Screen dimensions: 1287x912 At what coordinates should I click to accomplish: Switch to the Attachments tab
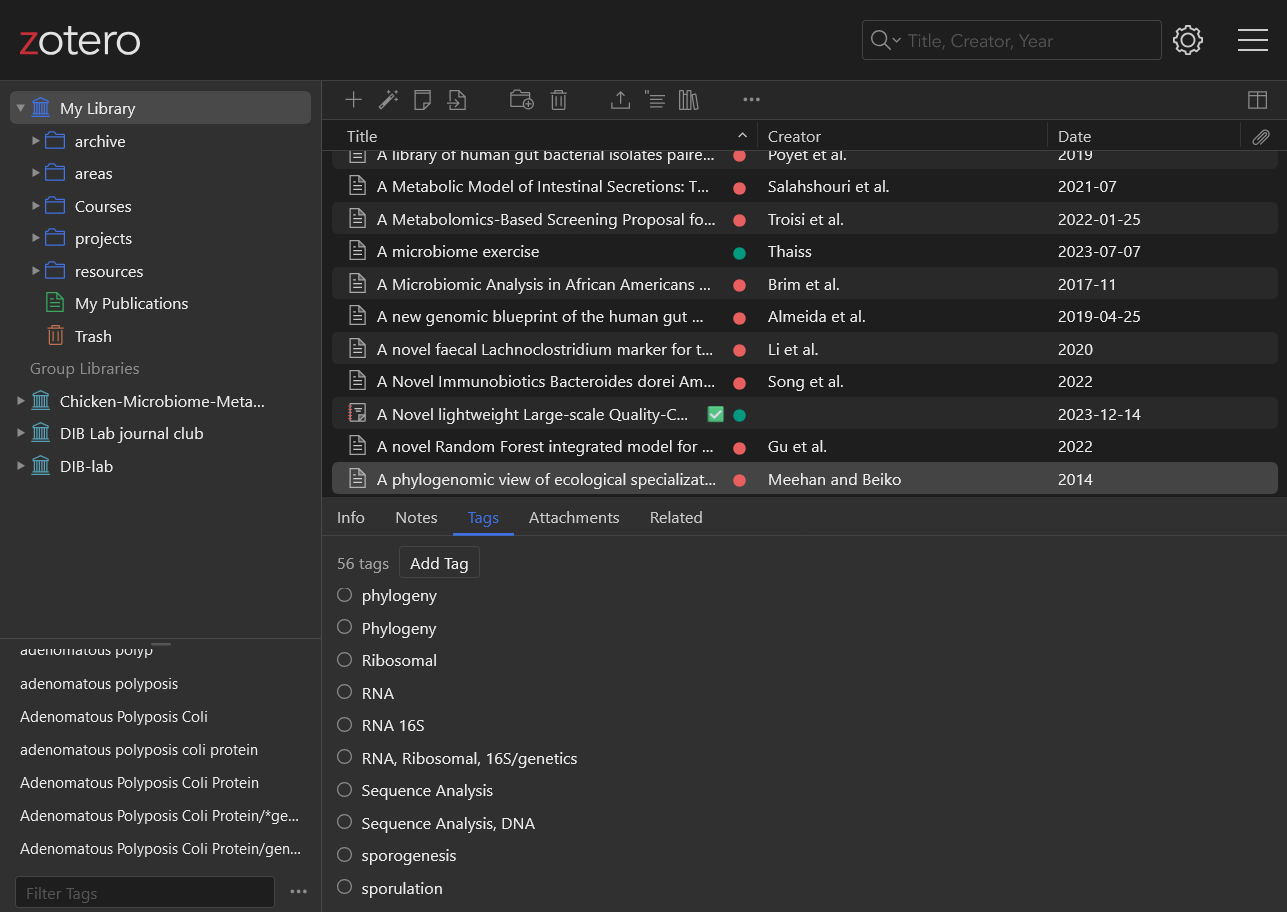click(574, 517)
